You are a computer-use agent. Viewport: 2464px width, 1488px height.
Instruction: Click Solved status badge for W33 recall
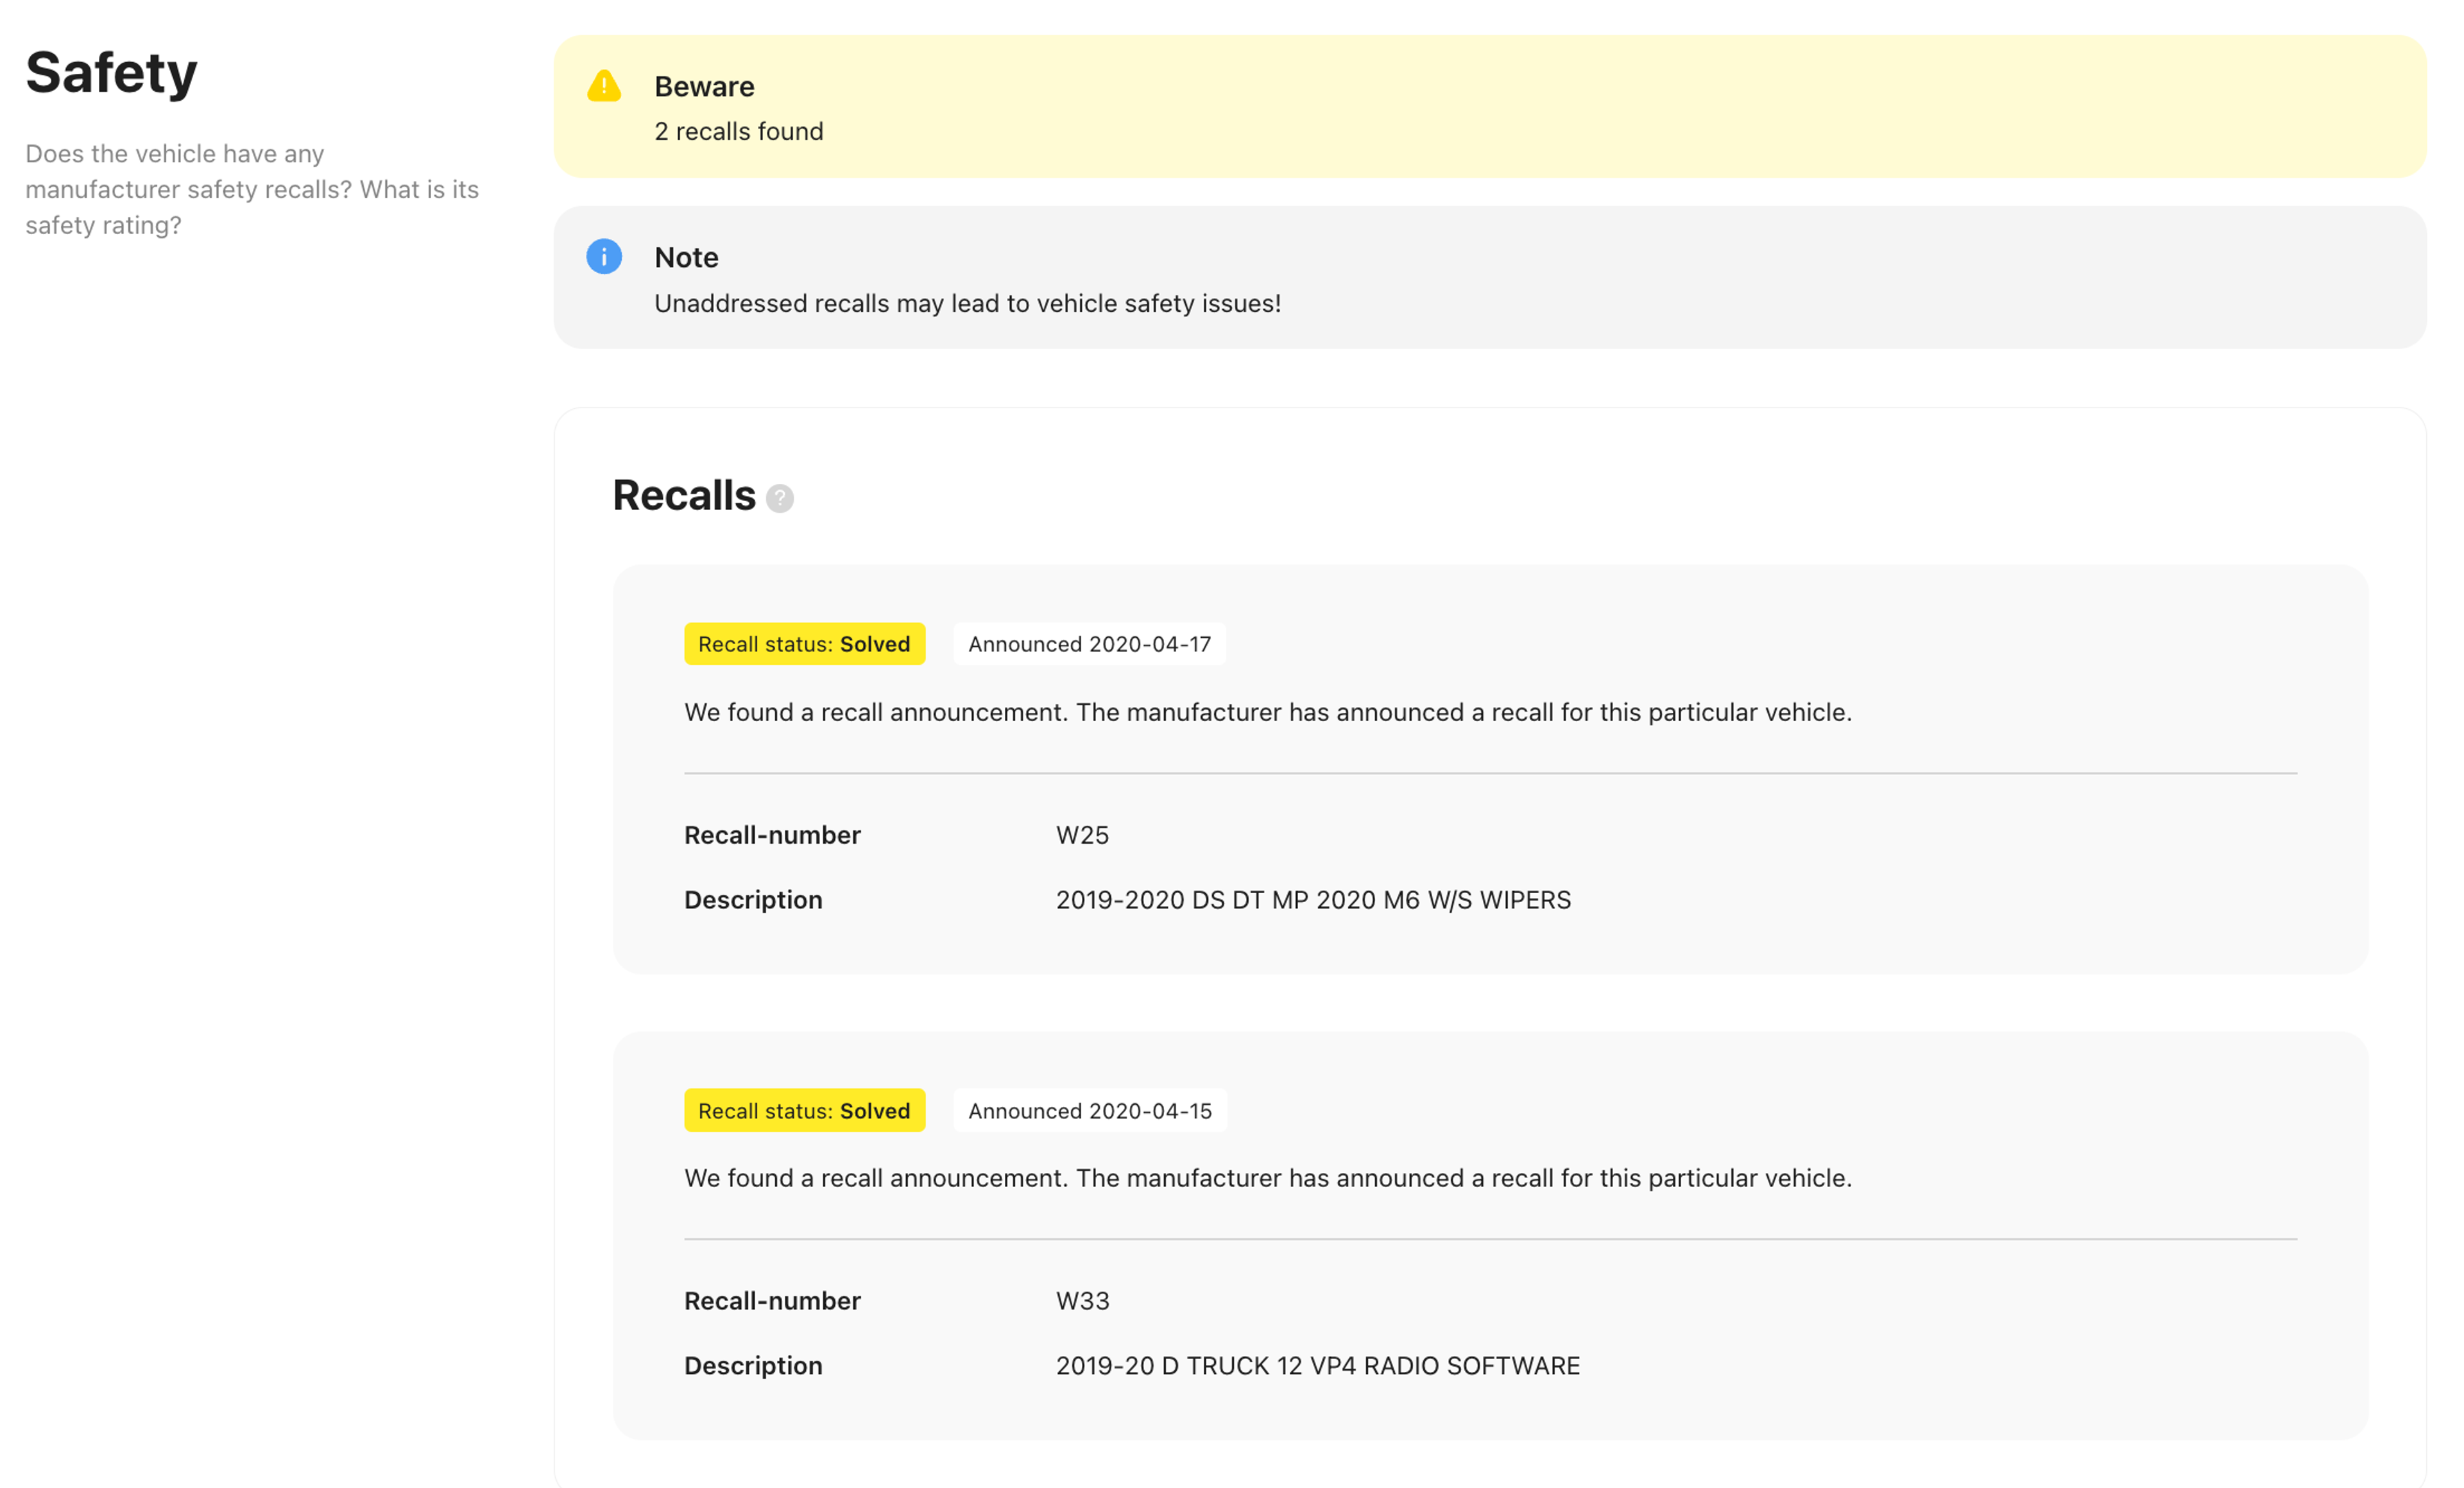pos(804,1110)
